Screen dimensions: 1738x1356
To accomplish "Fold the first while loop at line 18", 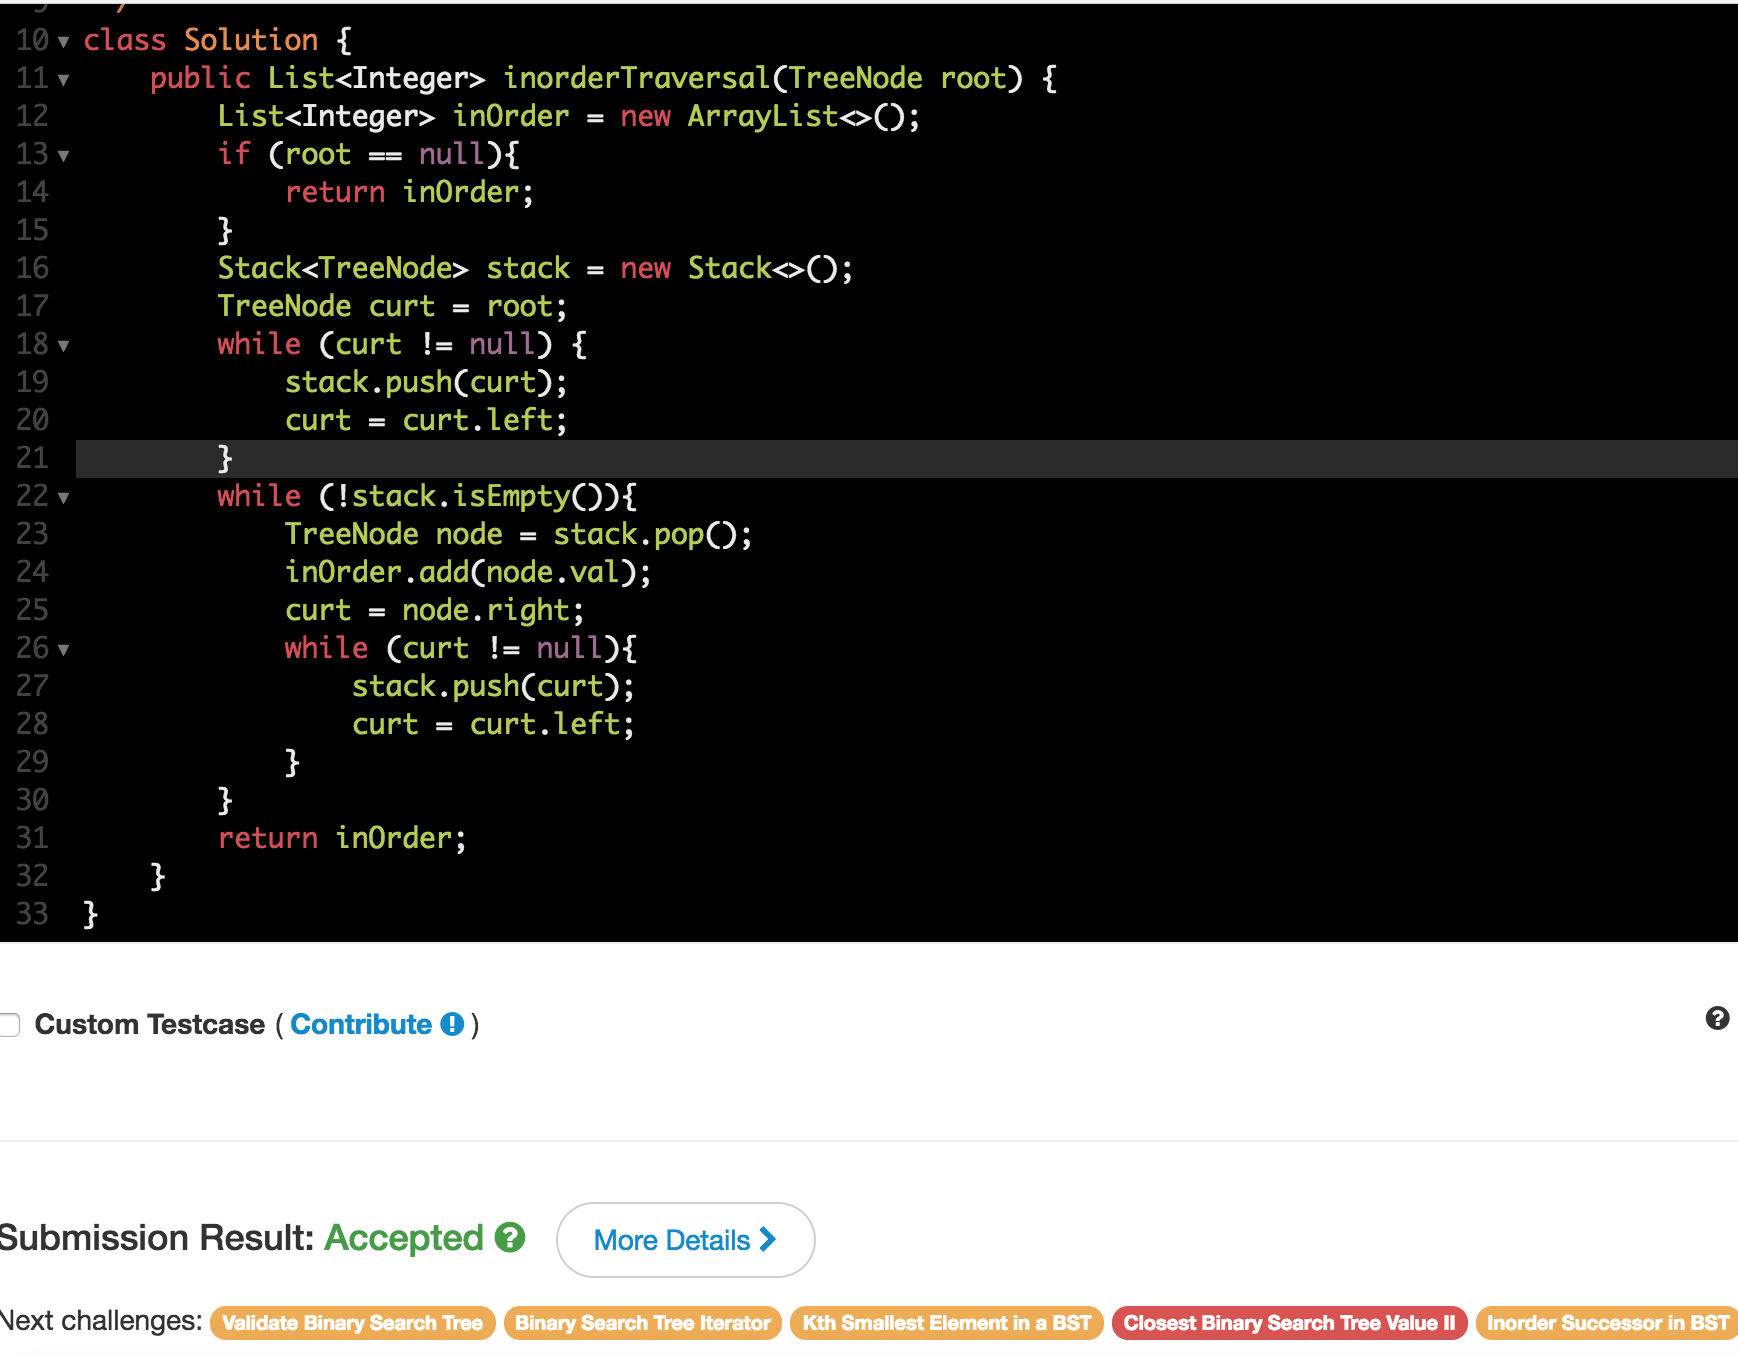I will tap(64, 346).
